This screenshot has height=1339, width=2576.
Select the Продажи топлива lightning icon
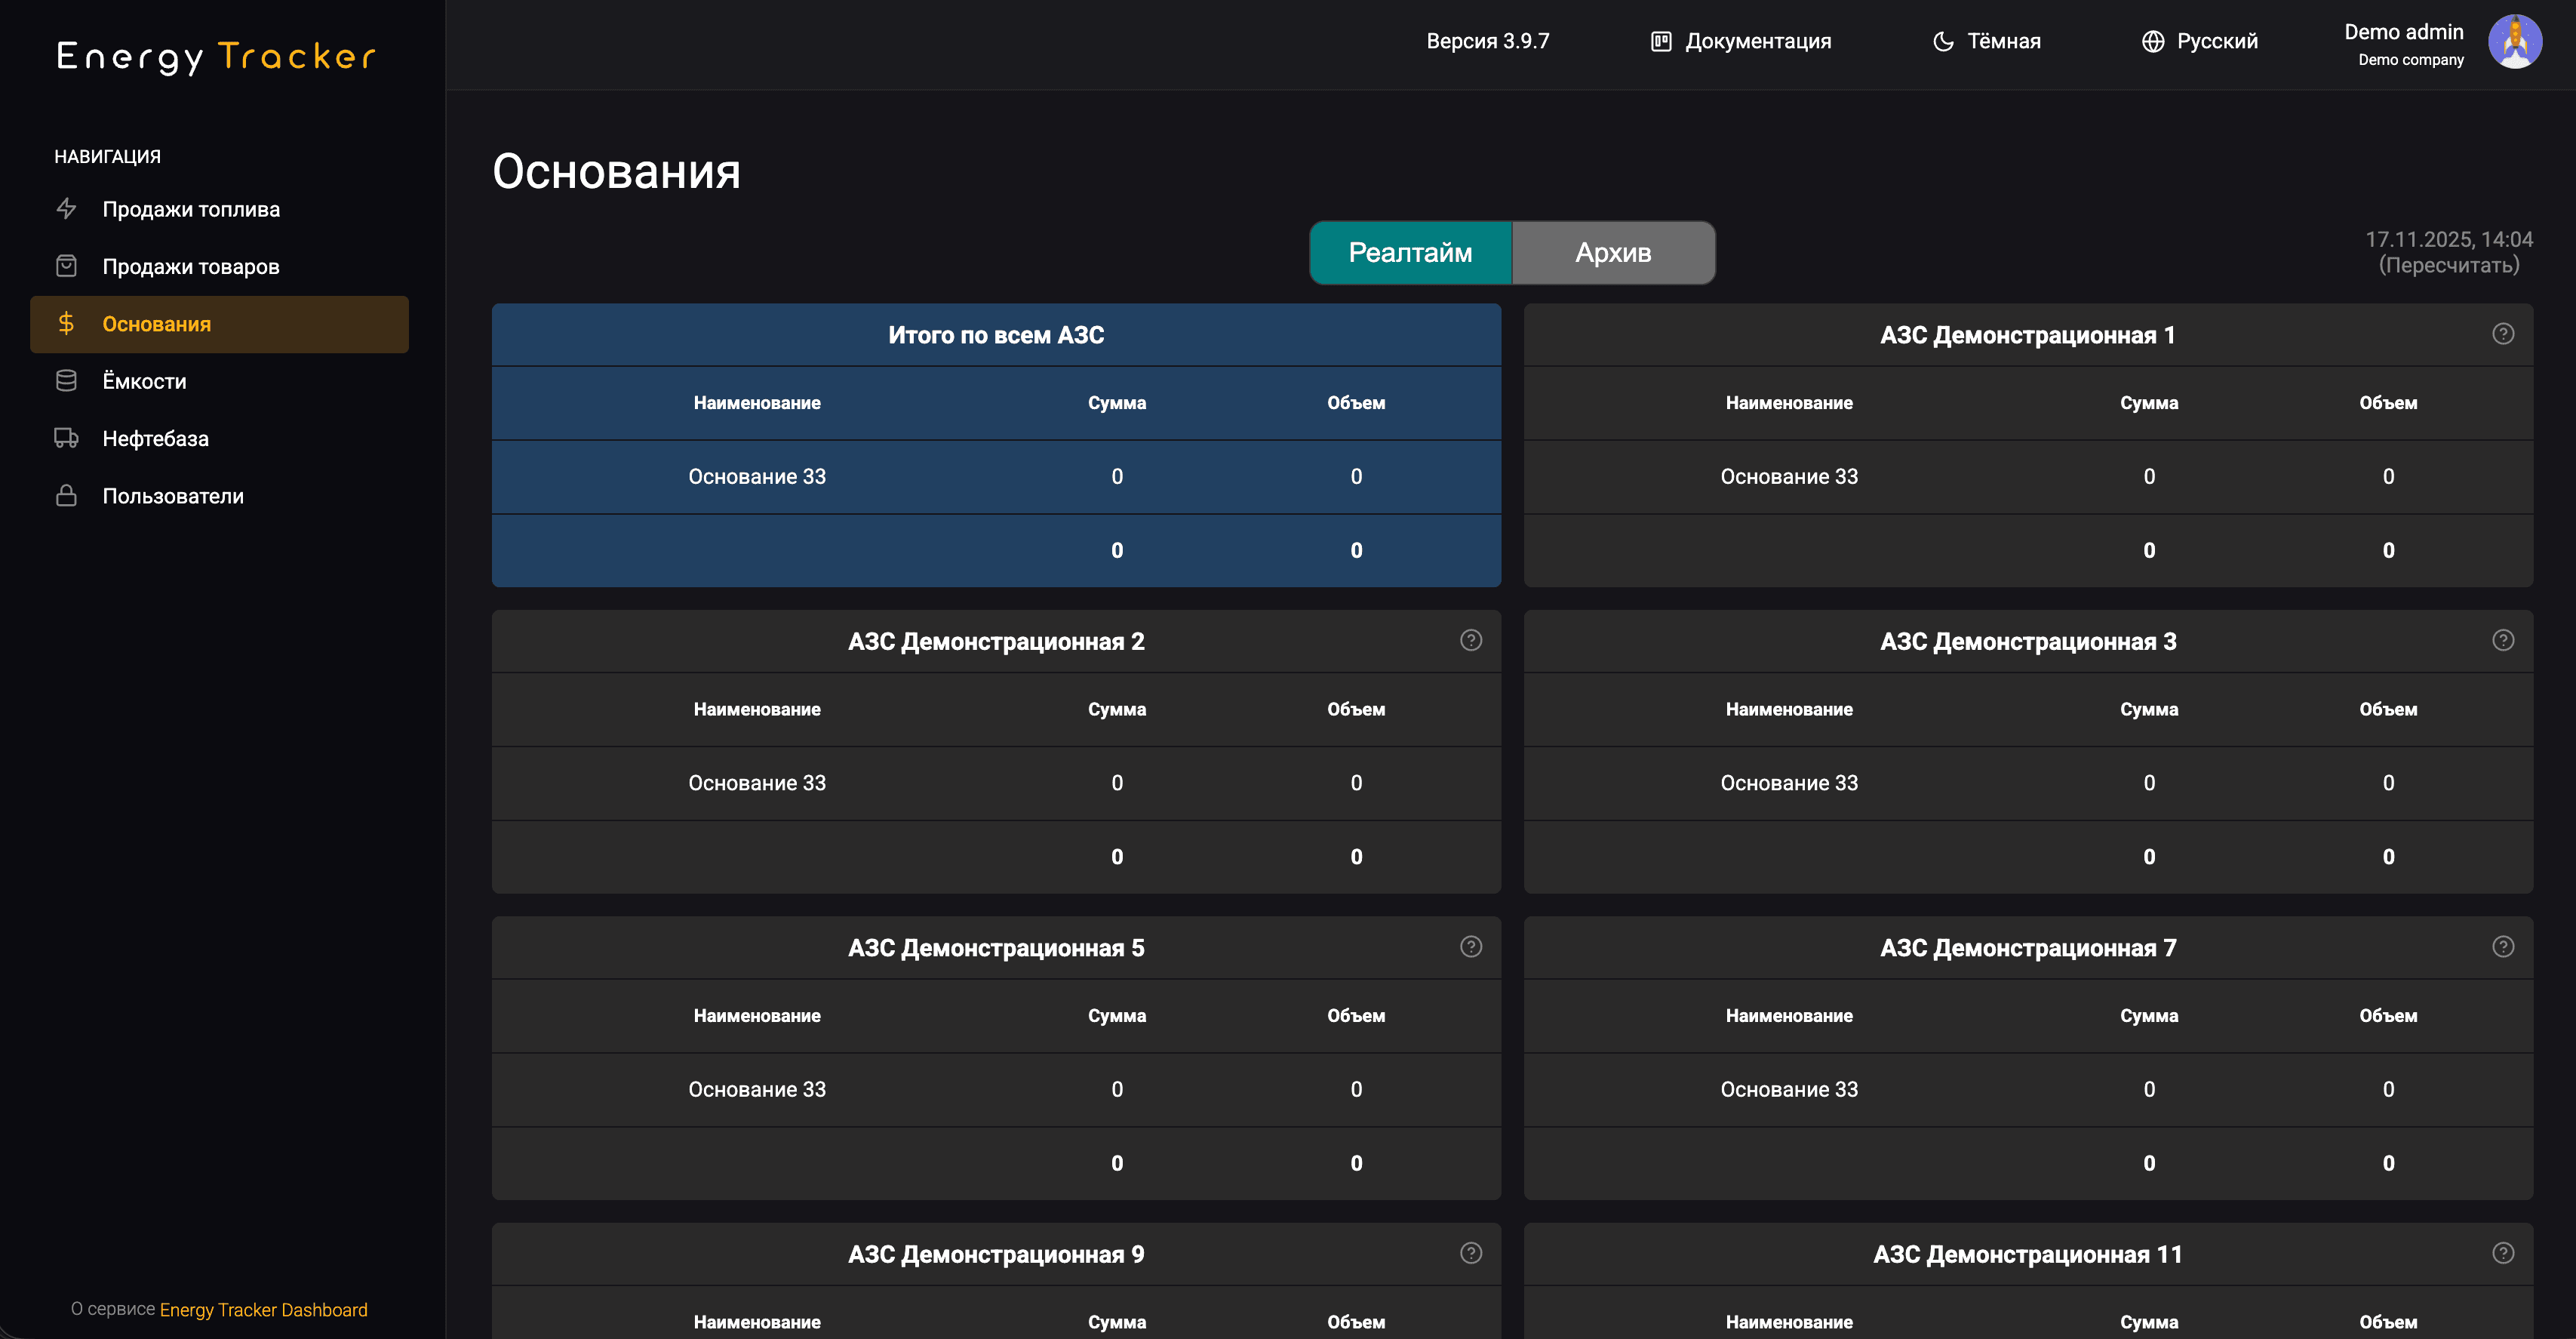coord(66,209)
